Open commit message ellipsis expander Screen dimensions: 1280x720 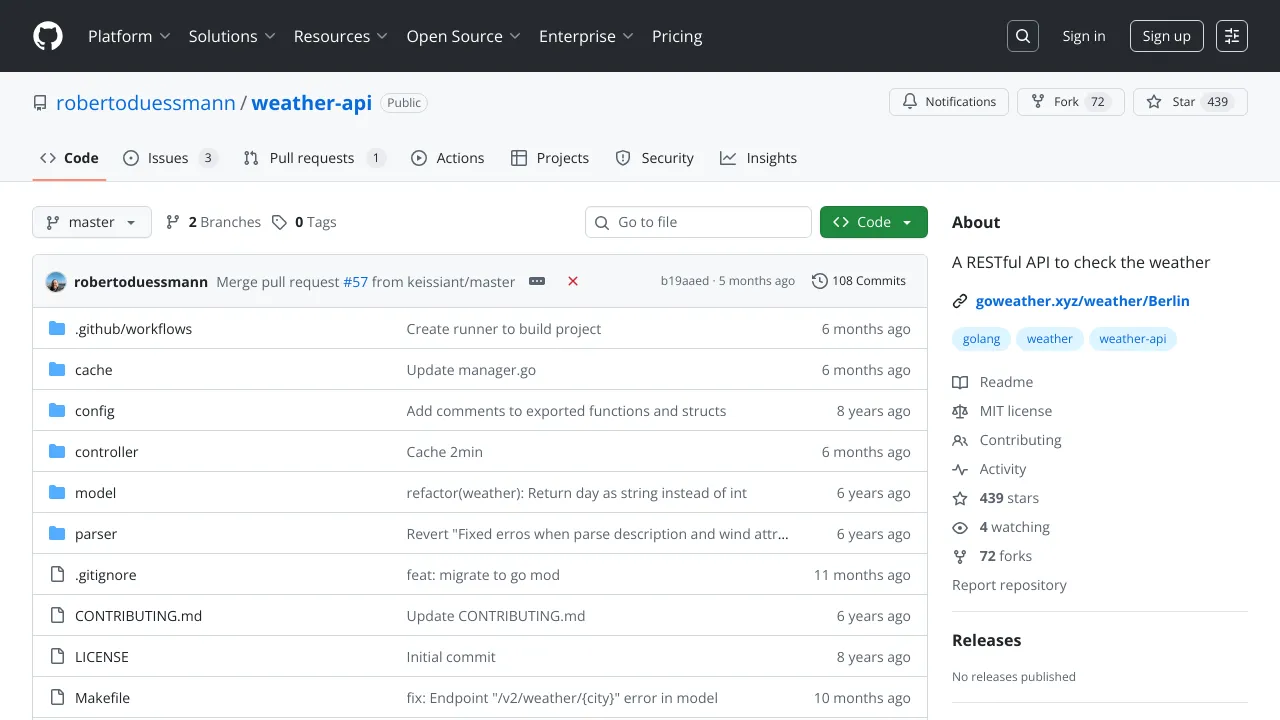point(537,281)
